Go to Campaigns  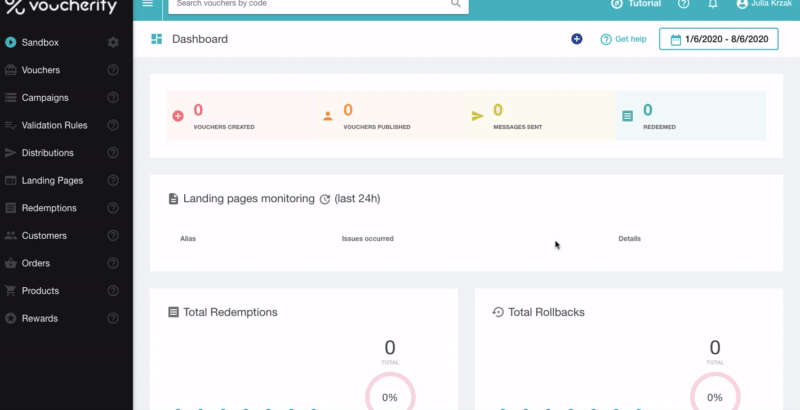(x=45, y=97)
